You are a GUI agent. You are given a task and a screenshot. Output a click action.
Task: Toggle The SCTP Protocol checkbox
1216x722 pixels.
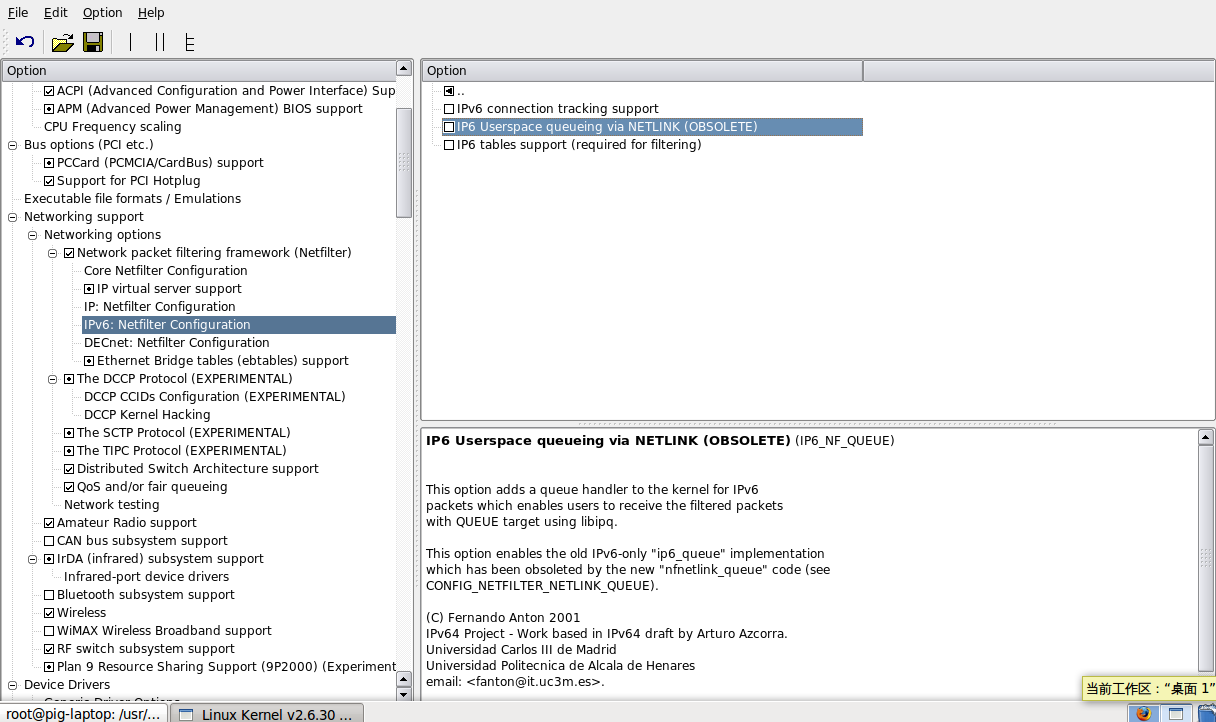tap(69, 433)
